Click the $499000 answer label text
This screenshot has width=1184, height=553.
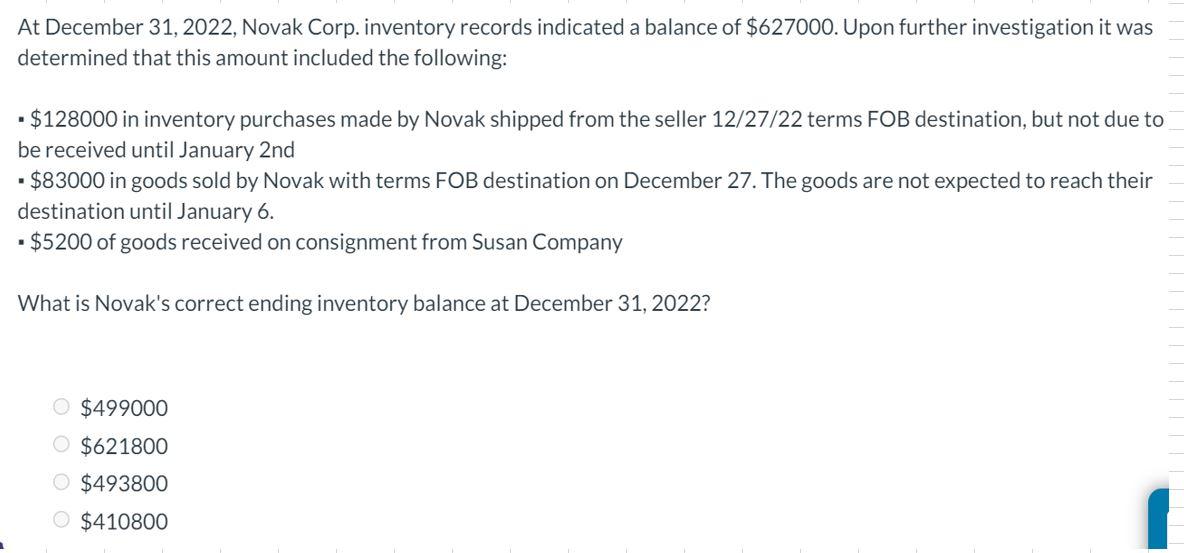click(x=124, y=408)
